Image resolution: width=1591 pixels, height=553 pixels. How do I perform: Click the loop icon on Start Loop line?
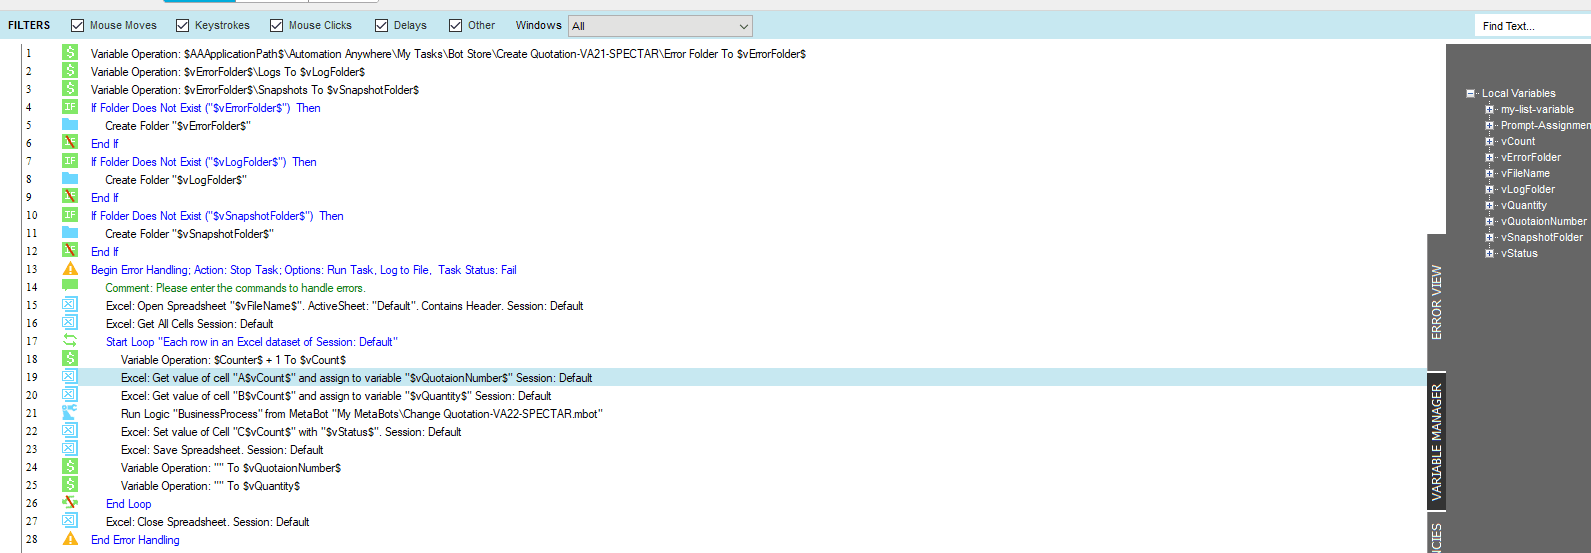pos(70,341)
